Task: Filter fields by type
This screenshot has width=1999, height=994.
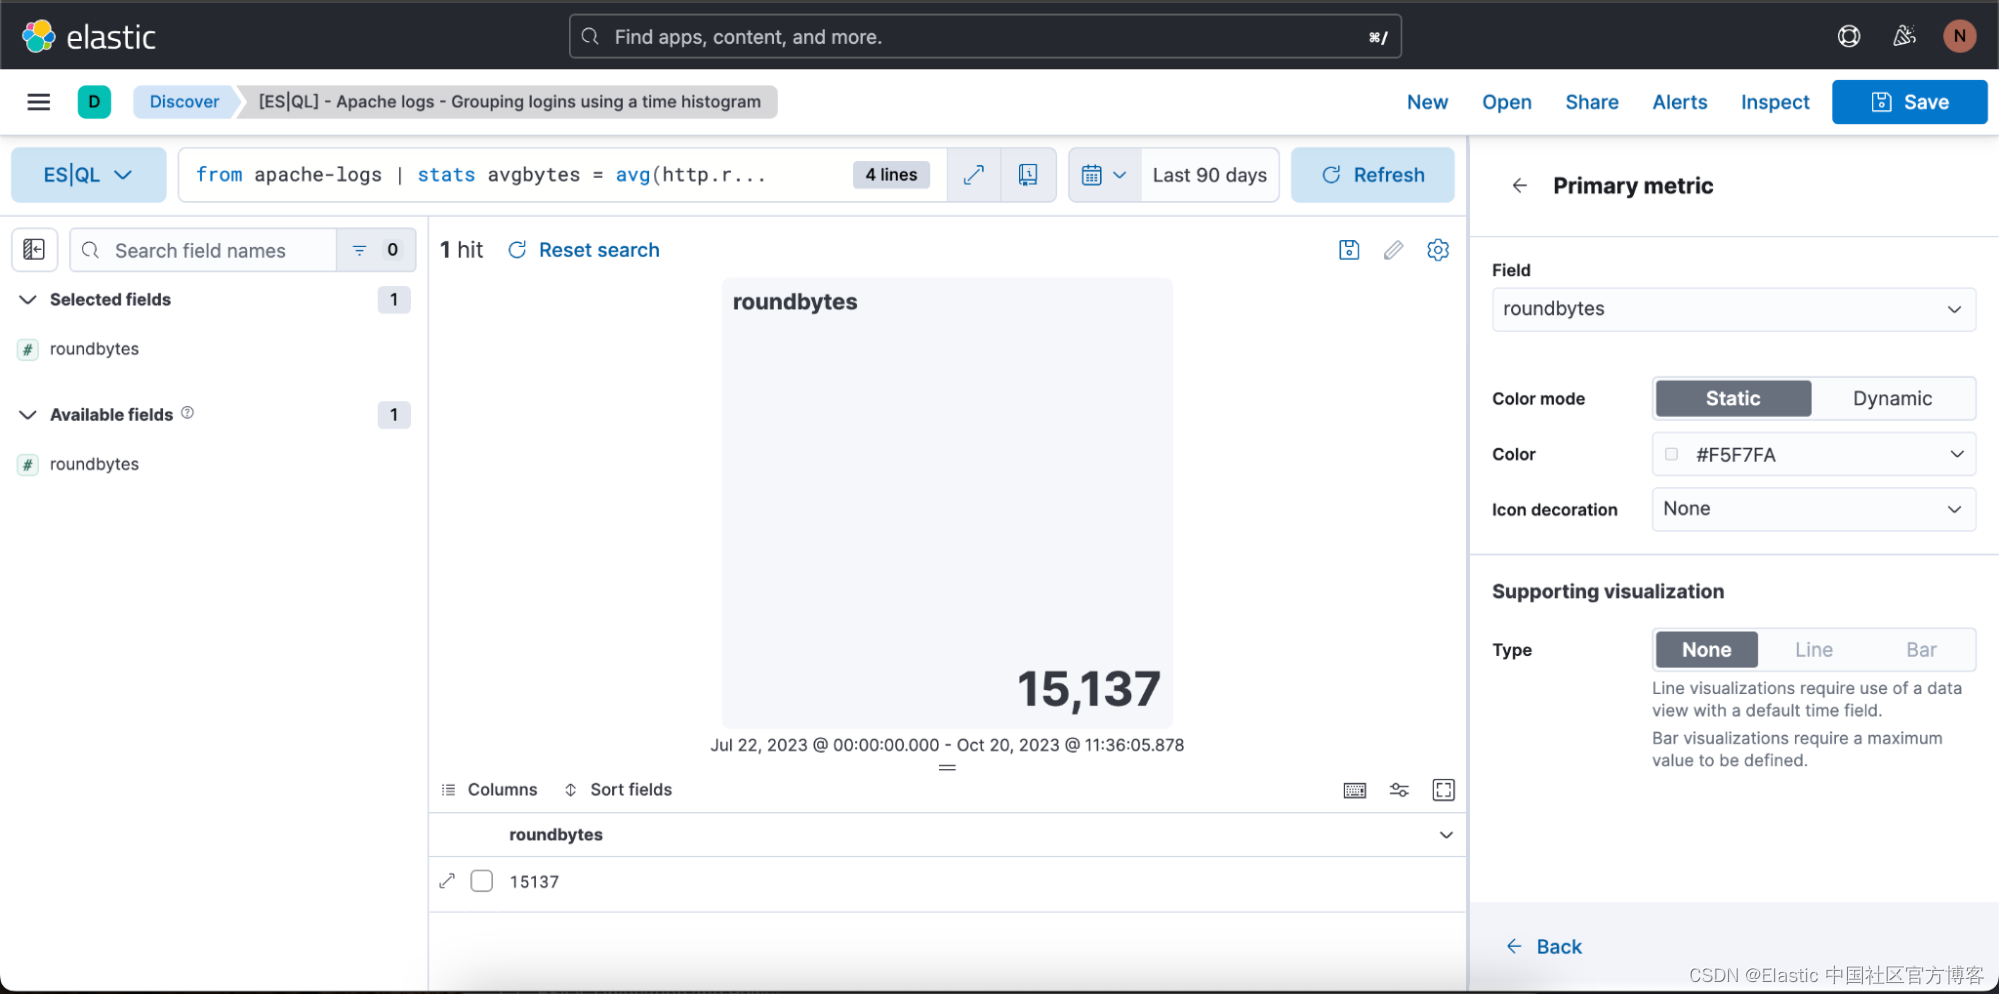Action: click(x=376, y=250)
